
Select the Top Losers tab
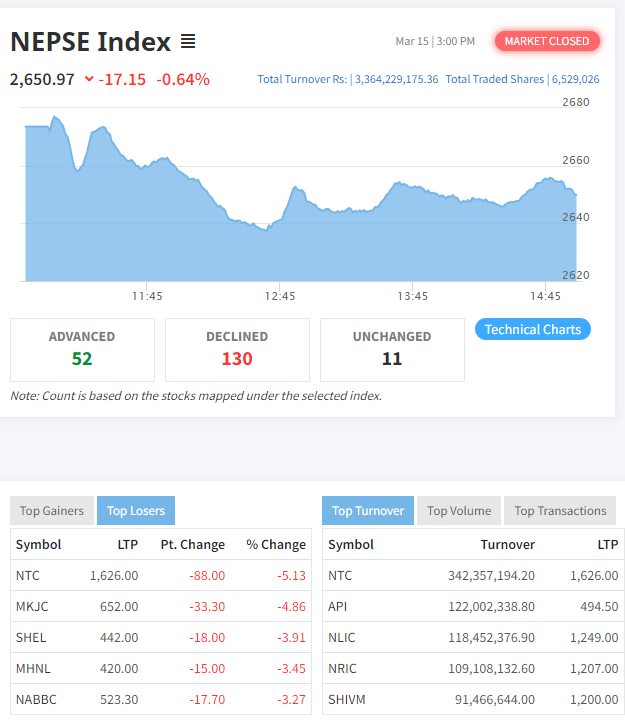[136, 511]
